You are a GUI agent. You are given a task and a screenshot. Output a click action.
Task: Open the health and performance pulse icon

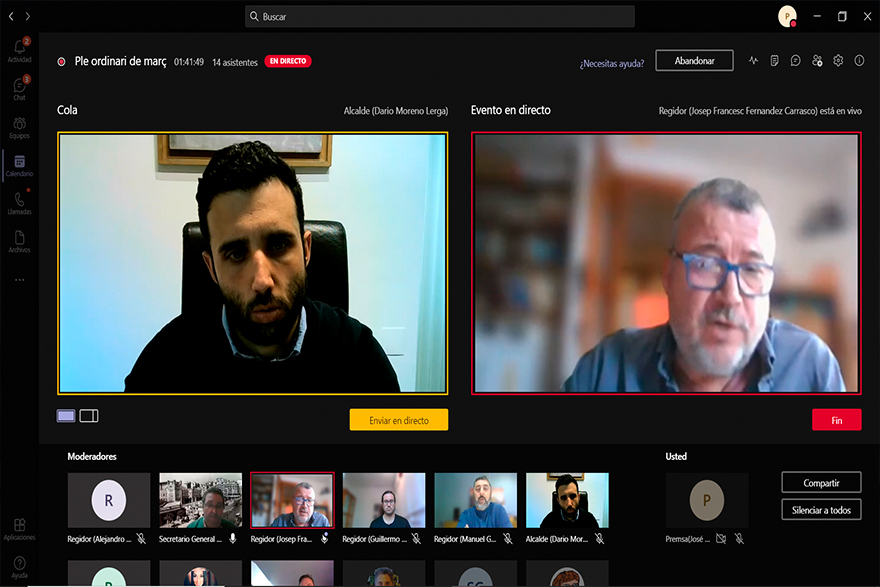coord(753,61)
